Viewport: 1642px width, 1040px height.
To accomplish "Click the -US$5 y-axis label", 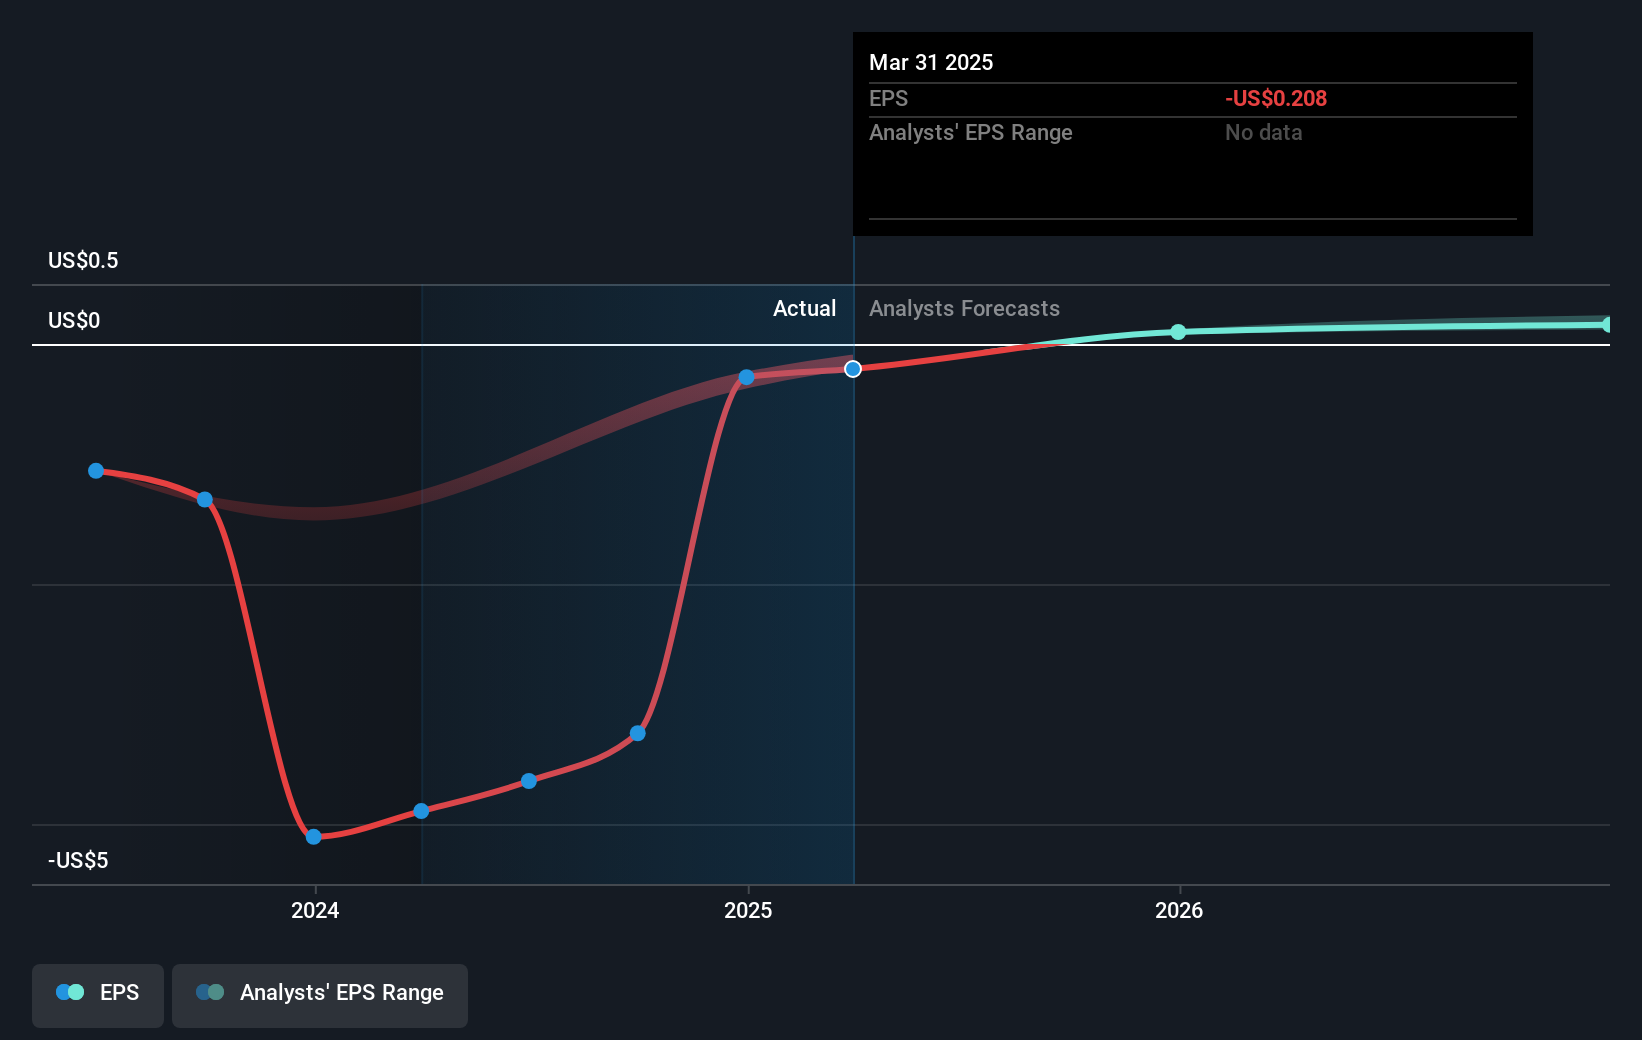I will click(78, 860).
